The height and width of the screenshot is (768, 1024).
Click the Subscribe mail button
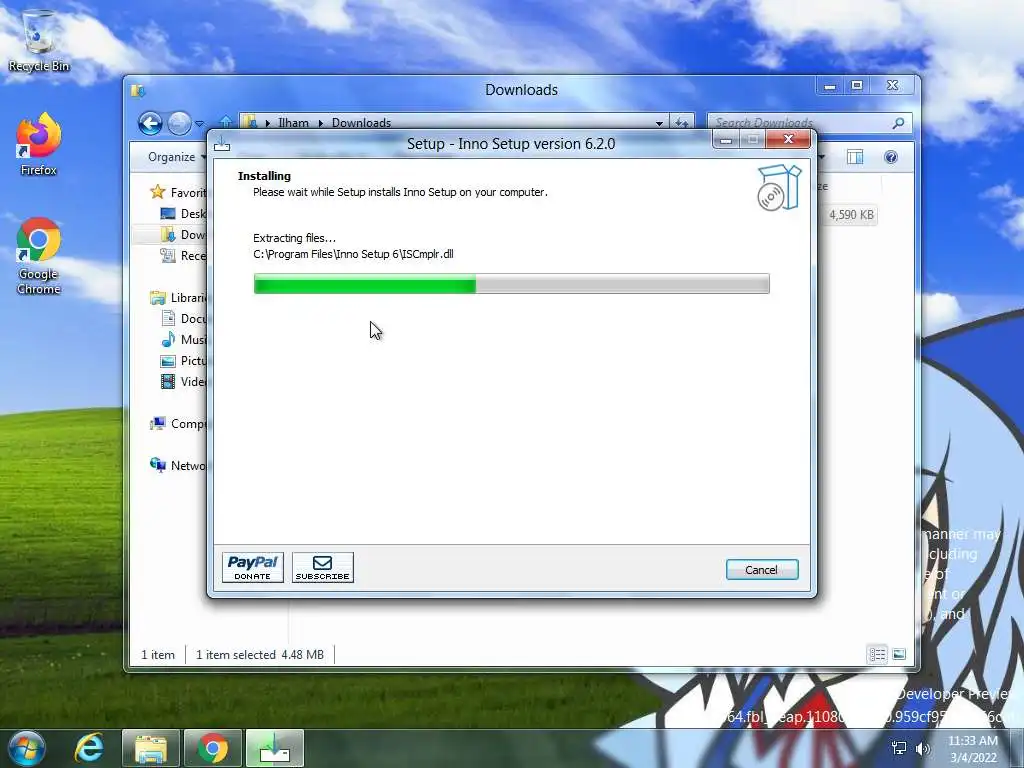(323, 568)
